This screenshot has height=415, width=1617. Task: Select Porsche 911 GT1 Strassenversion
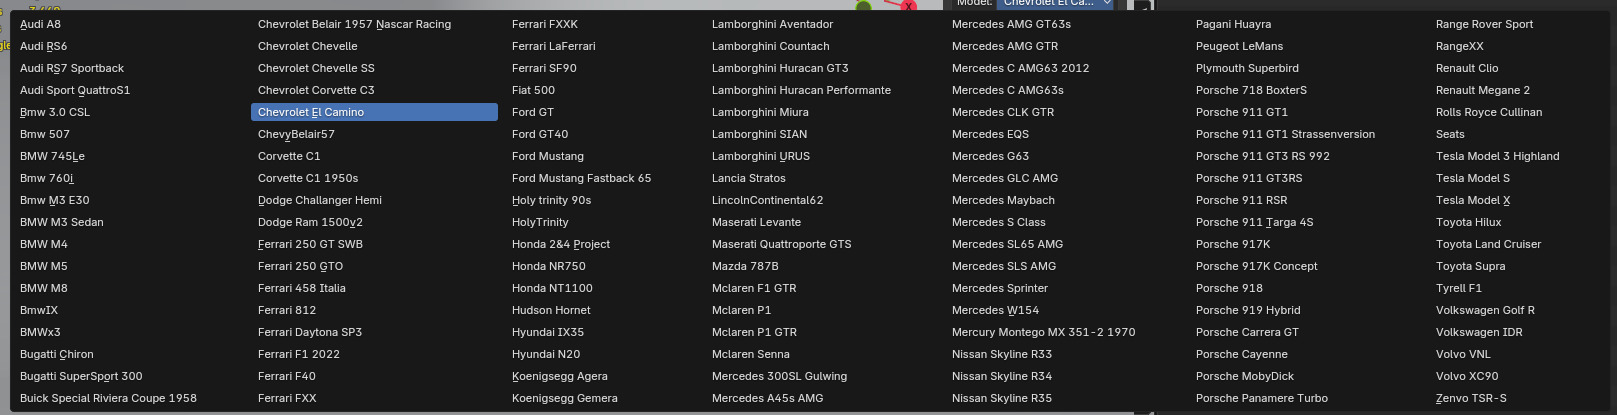pyautogui.click(x=1285, y=134)
